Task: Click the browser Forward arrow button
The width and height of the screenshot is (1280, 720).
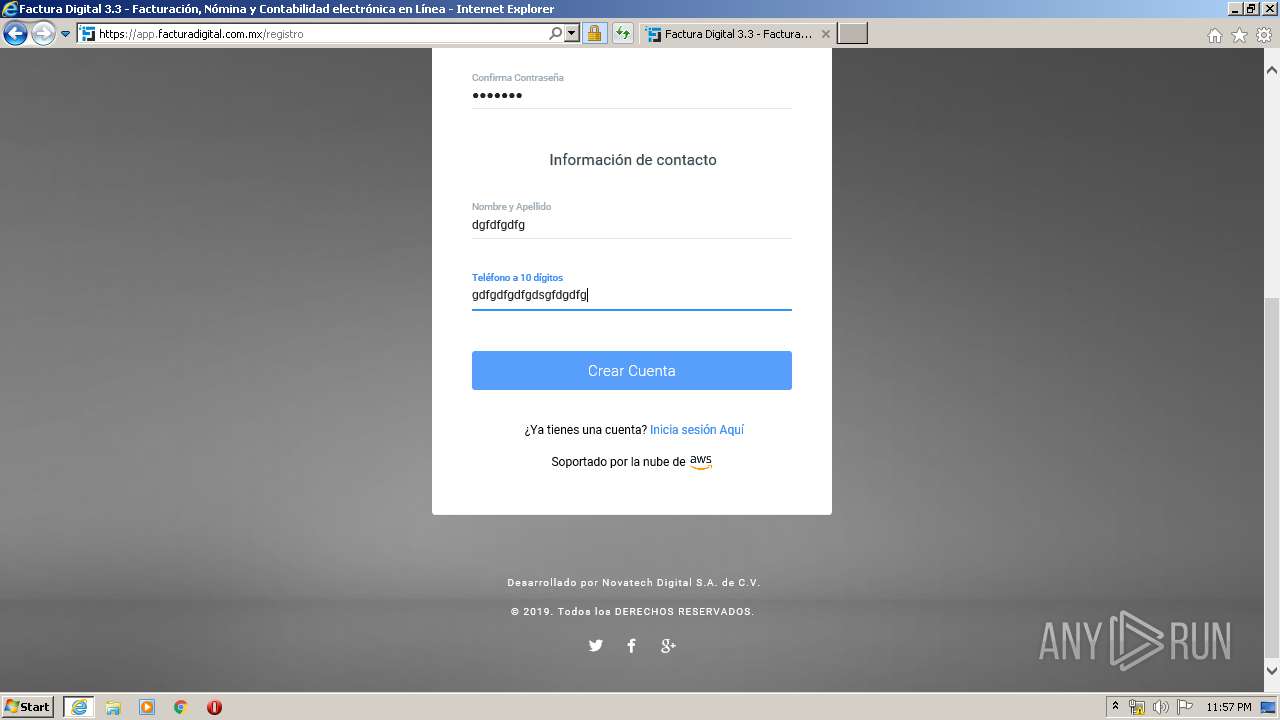Action: 43,34
